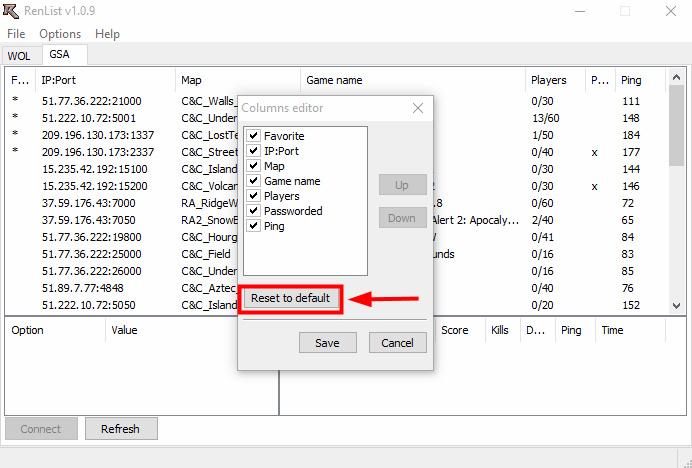
Task: Click the Option column header
Action: tap(55, 330)
